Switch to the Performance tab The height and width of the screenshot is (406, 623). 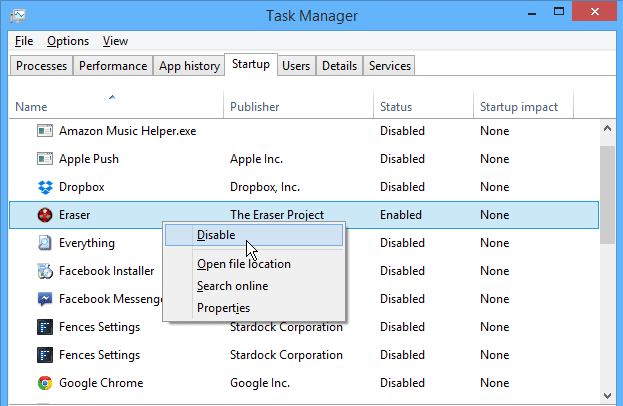pyautogui.click(x=113, y=66)
